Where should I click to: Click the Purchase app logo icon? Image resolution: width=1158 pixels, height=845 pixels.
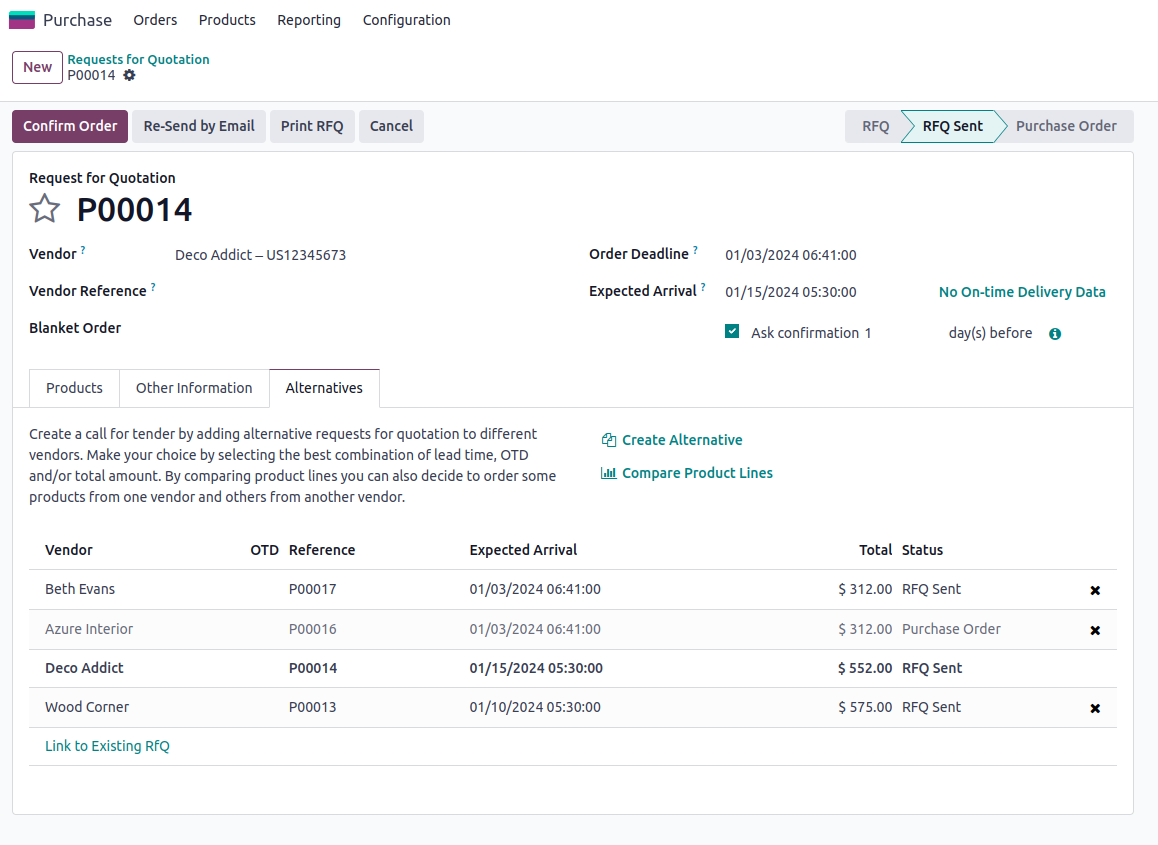click(21, 20)
